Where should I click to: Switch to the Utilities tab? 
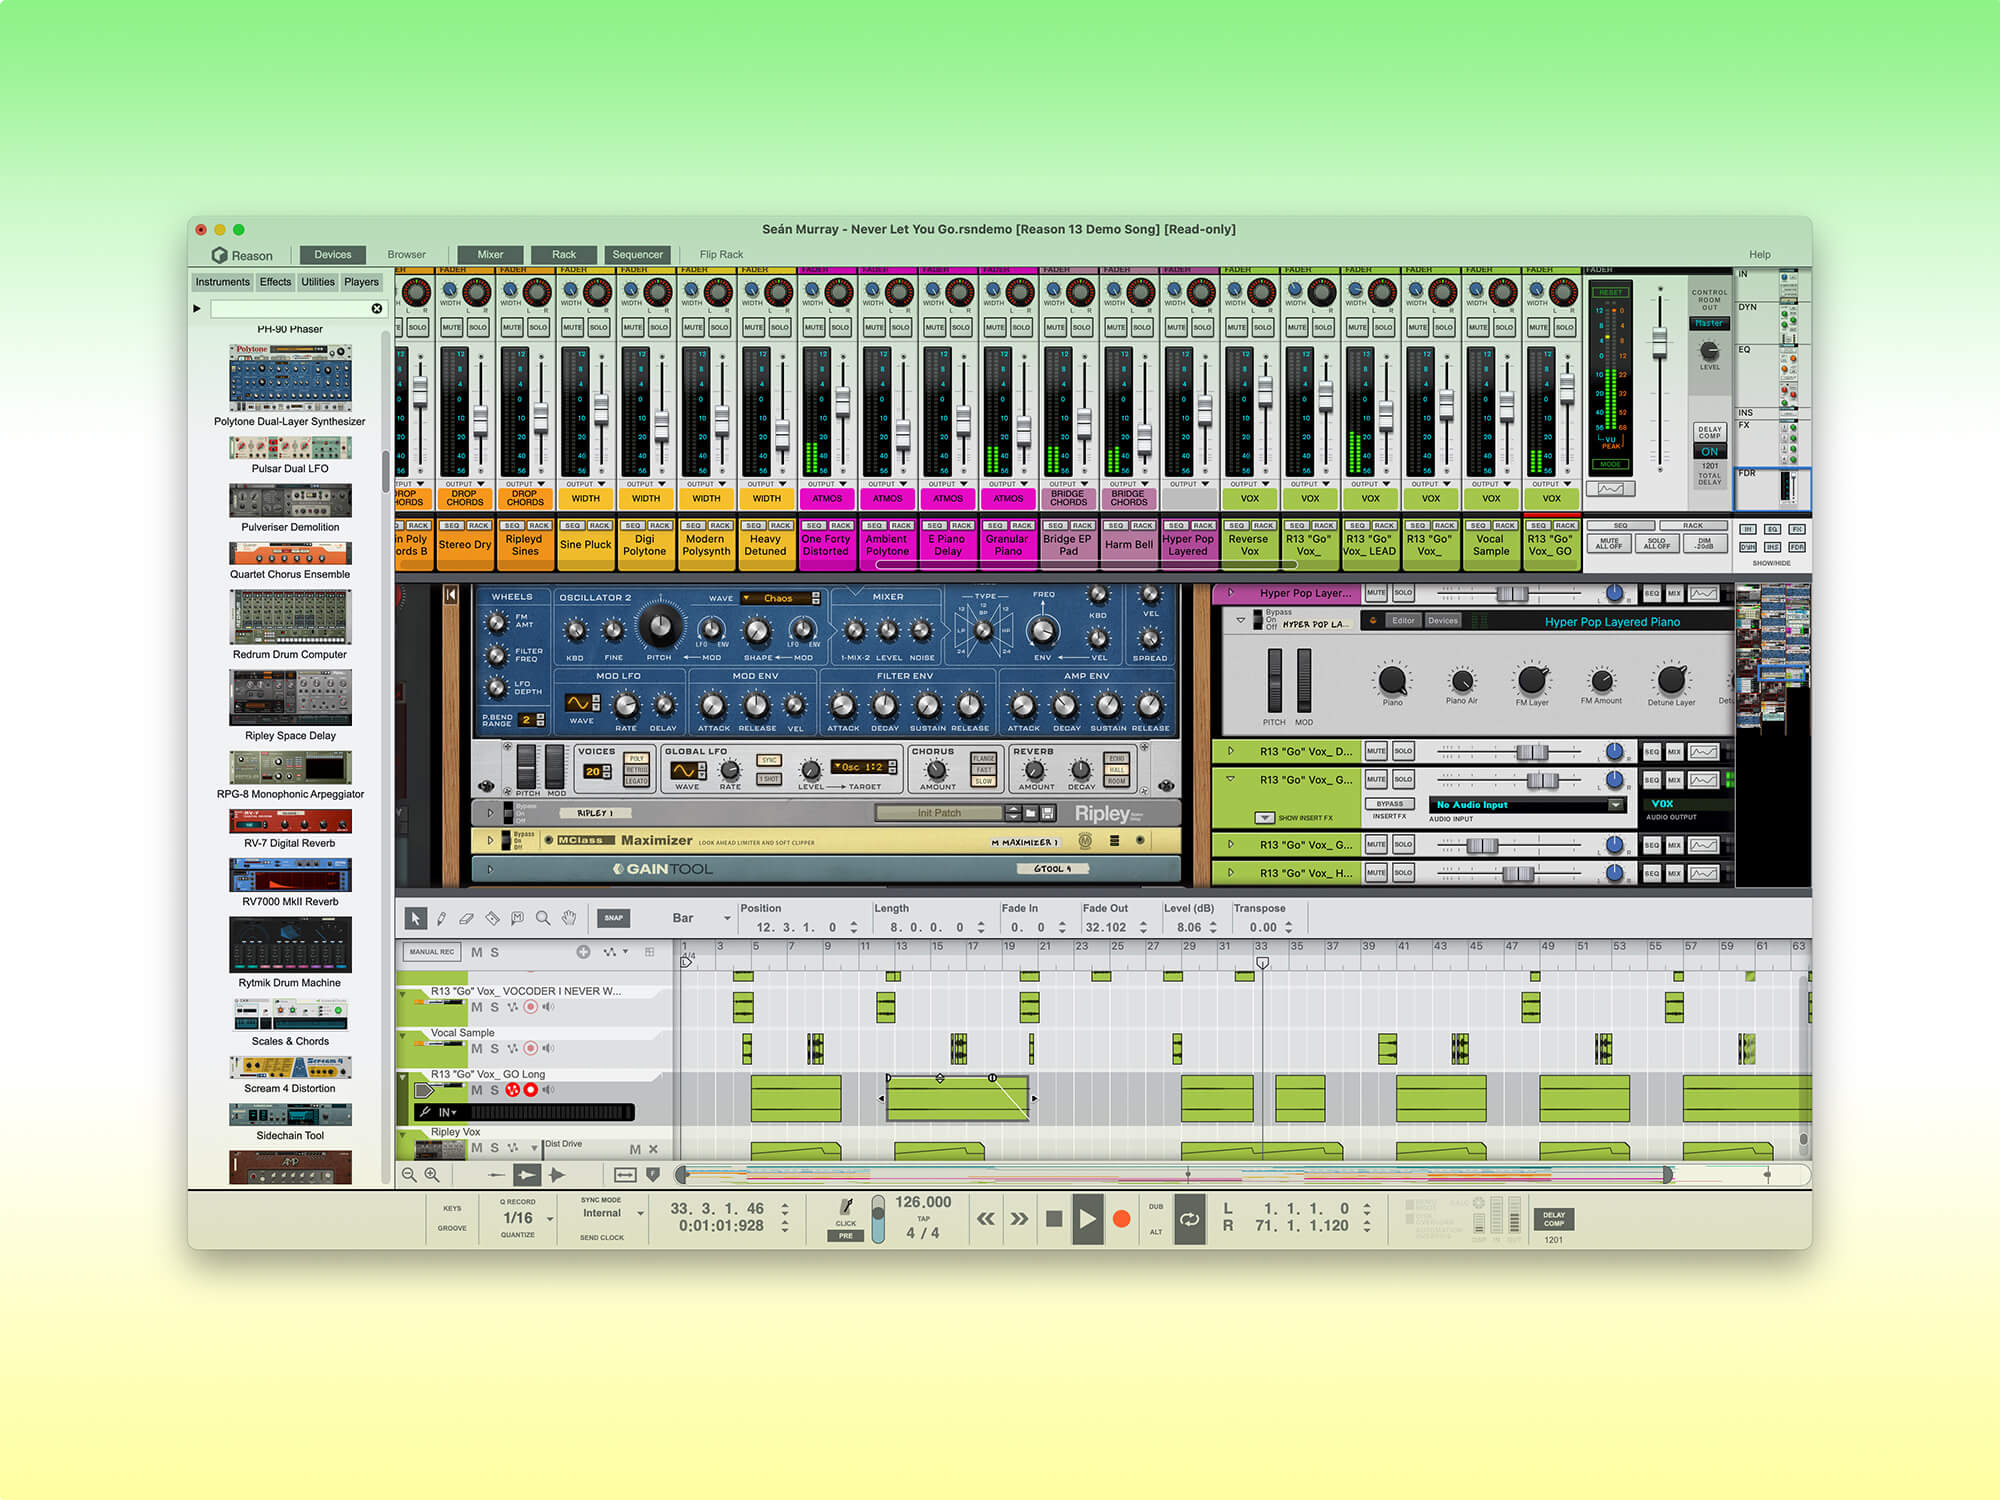click(318, 282)
